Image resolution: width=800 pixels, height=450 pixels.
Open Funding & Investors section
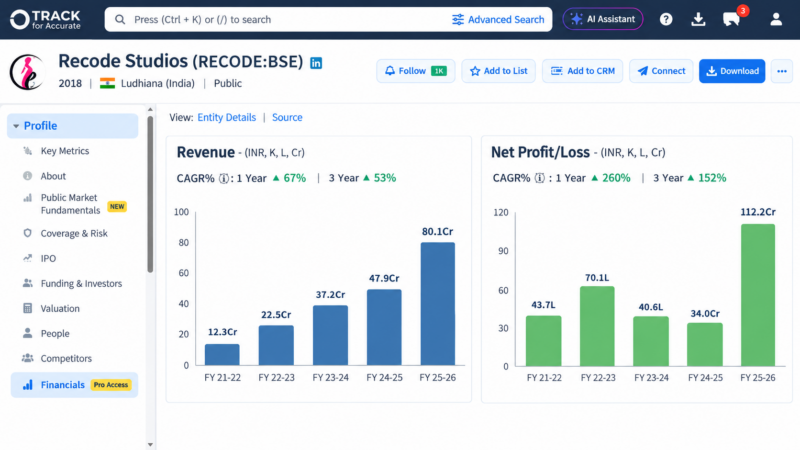[x=81, y=283]
